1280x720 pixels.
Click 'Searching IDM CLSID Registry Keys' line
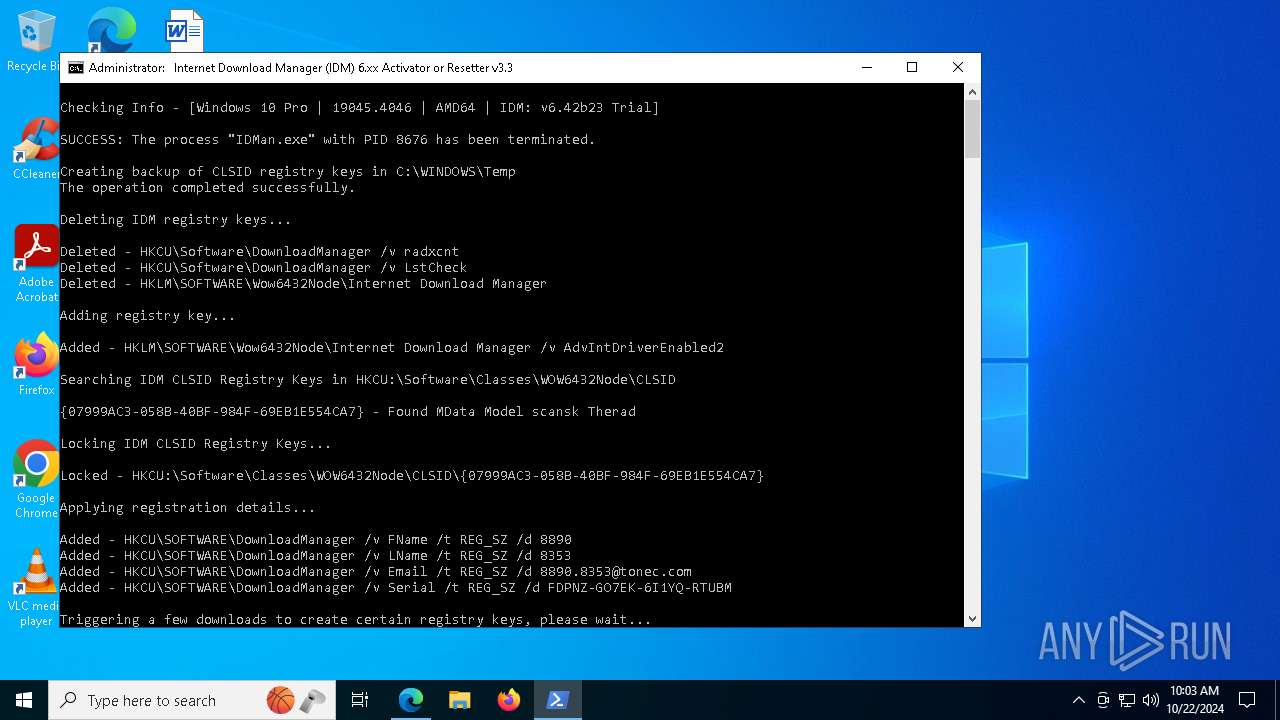(x=368, y=380)
